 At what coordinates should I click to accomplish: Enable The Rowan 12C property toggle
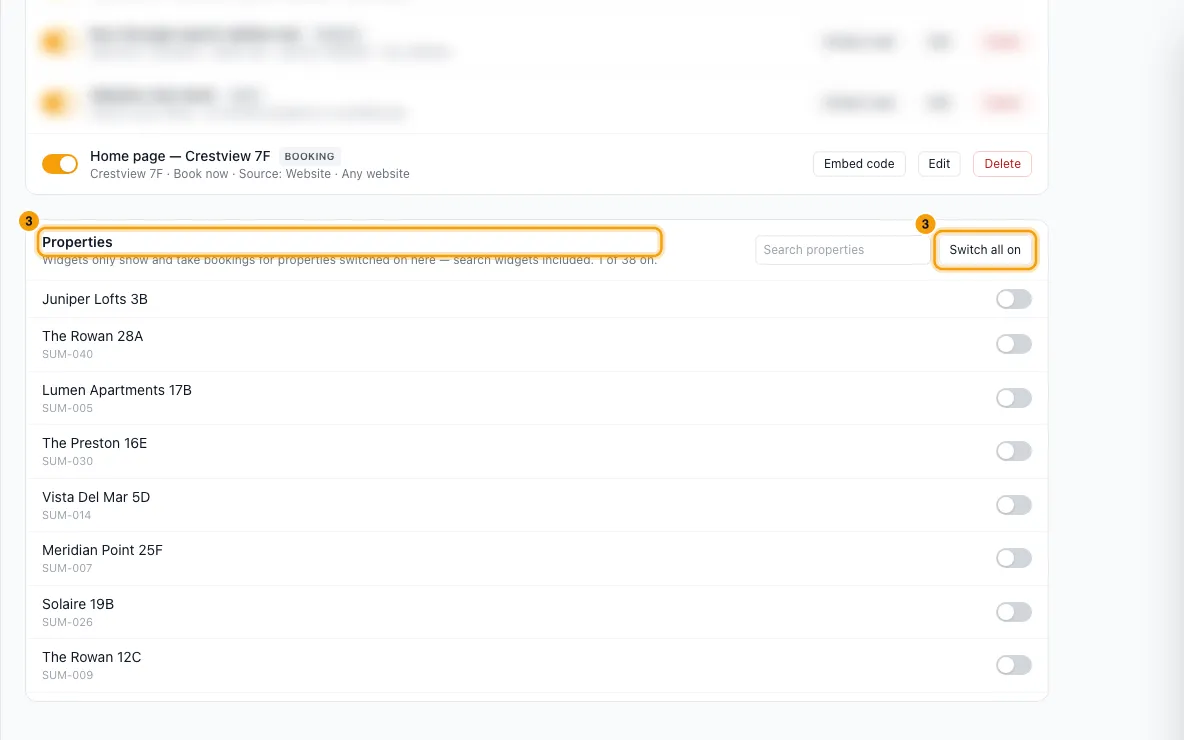click(1013, 665)
